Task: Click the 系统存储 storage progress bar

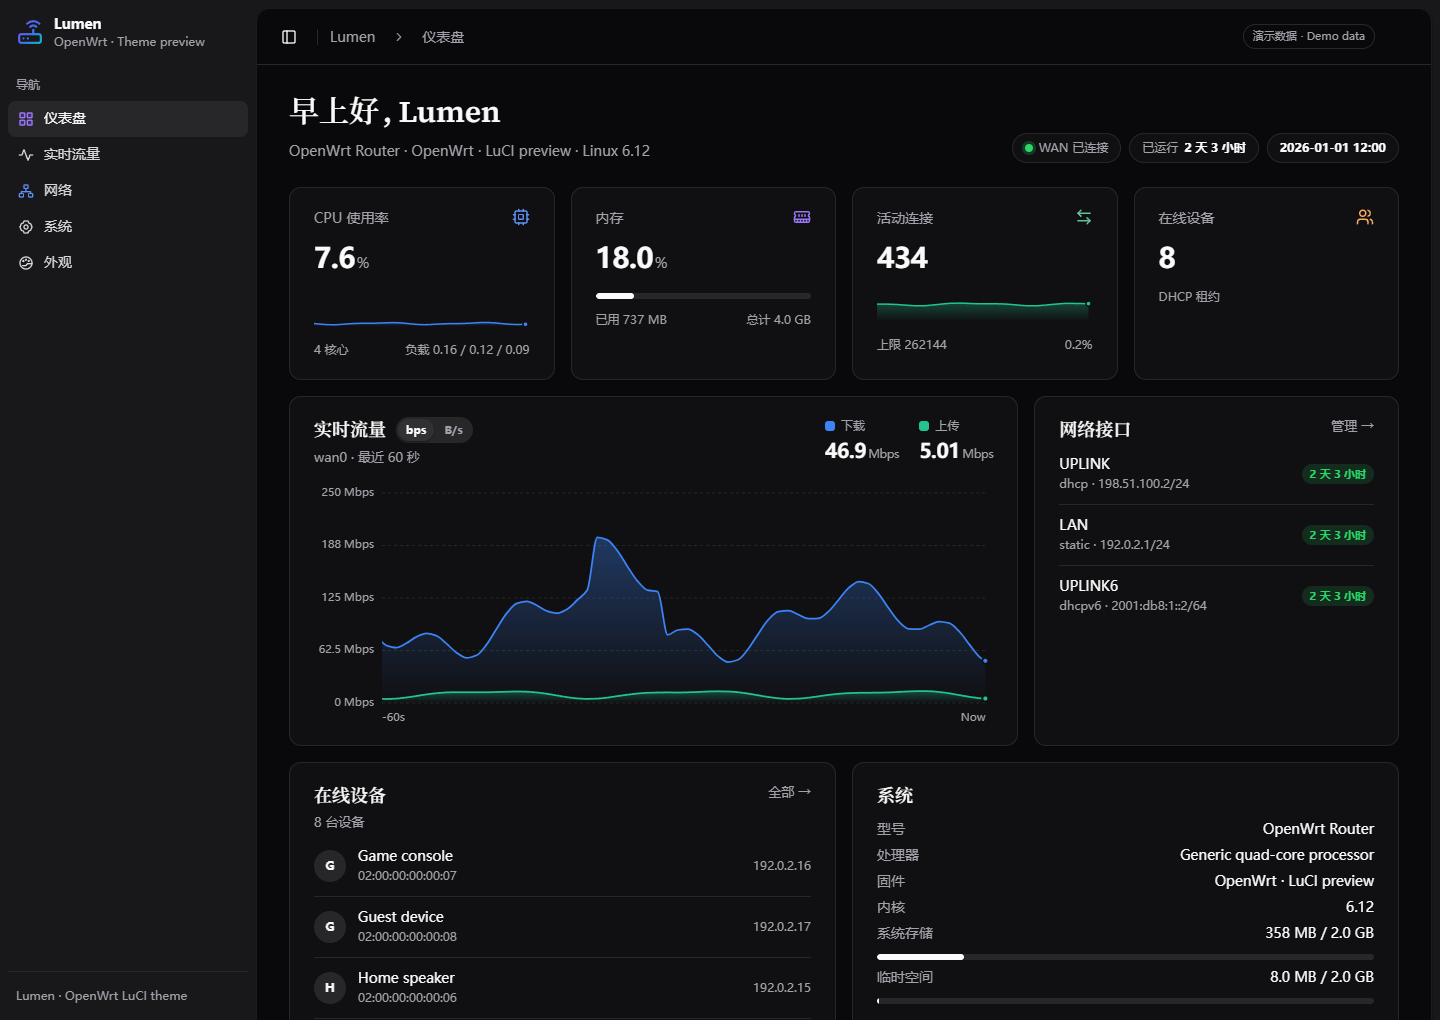Action: click(x=1125, y=957)
